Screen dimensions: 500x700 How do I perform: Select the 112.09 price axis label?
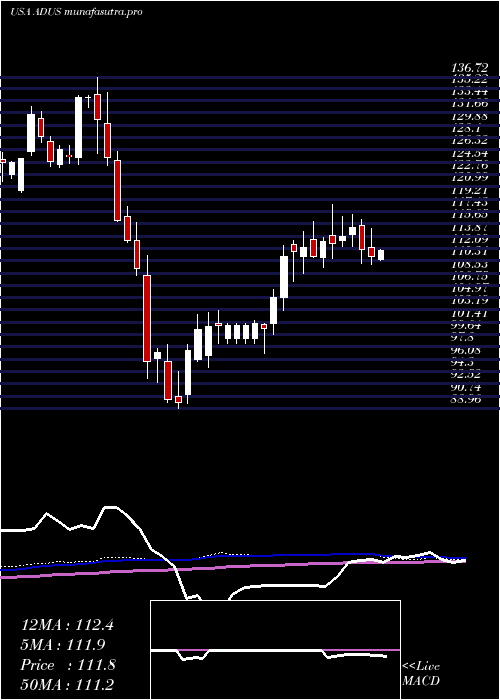point(469,240)
